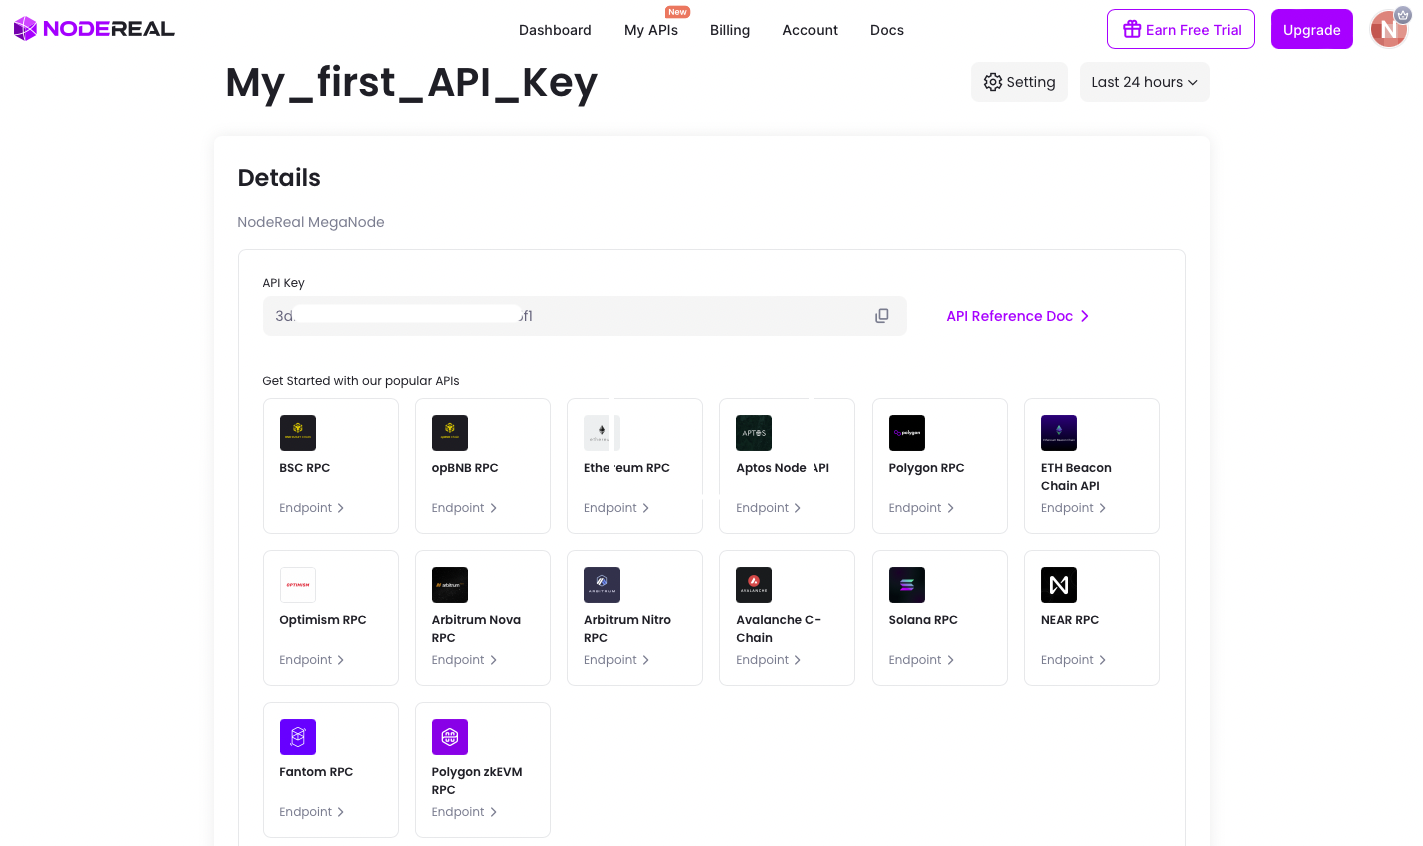
Task: Expand the Last 24 hours dropdown
Action: (1145, 82)
